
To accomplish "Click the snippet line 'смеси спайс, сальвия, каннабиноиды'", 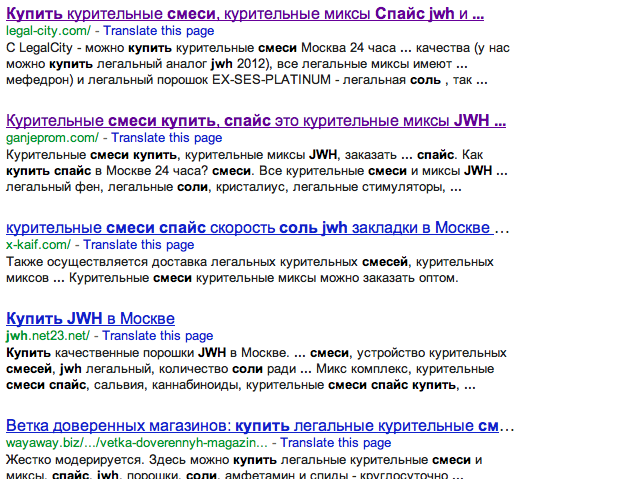I will click(241, 385).
